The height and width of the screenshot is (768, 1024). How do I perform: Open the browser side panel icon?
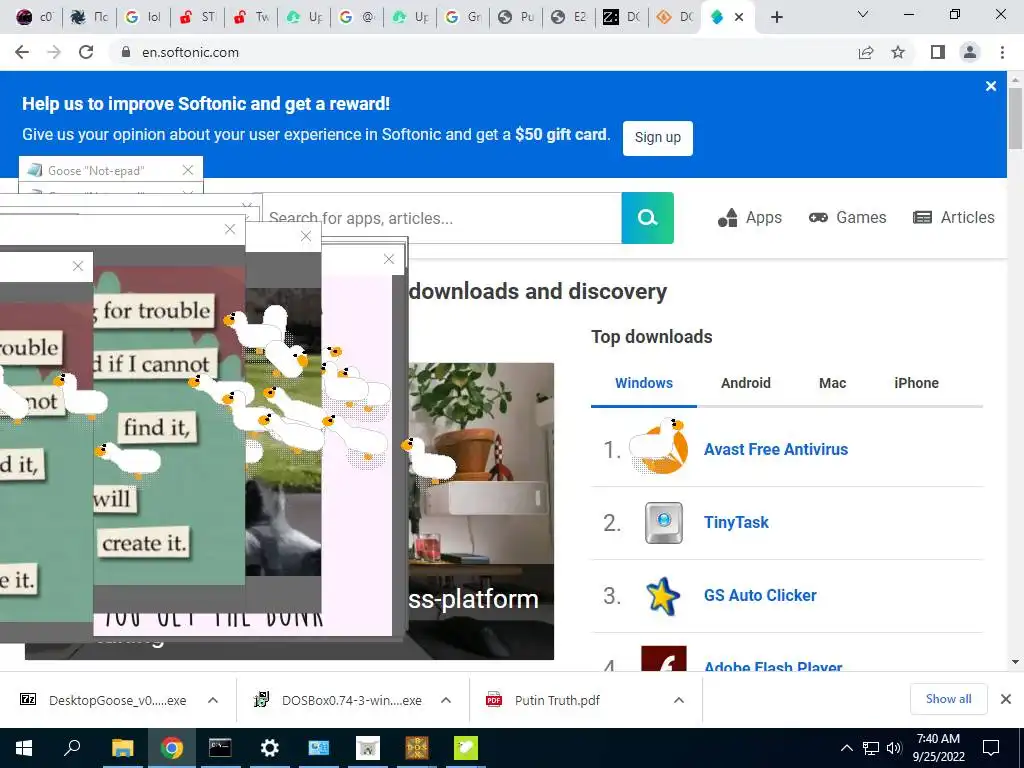click(x=938, y=52)
